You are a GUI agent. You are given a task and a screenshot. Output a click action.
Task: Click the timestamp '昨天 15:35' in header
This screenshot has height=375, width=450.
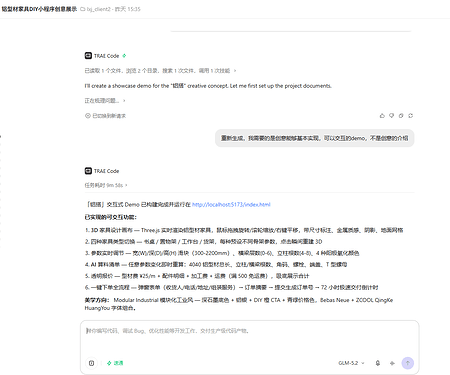click(x=128, y=9)
